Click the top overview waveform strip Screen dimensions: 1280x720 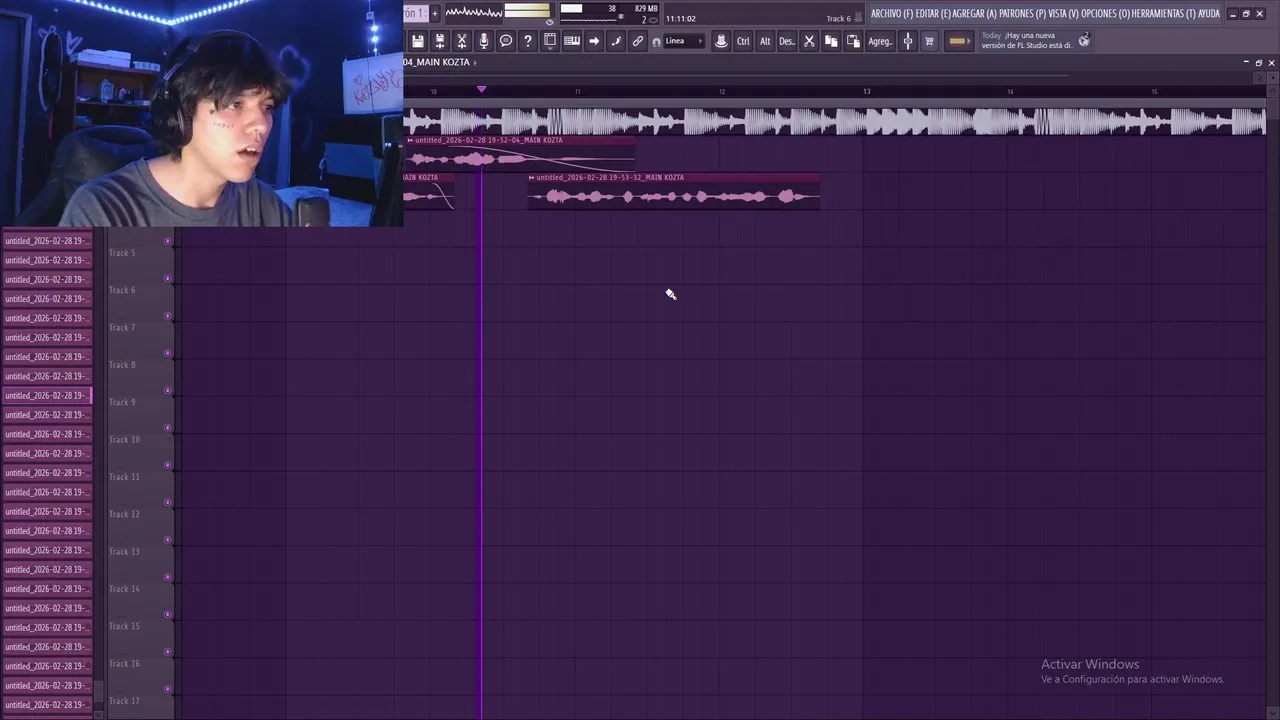834,121
